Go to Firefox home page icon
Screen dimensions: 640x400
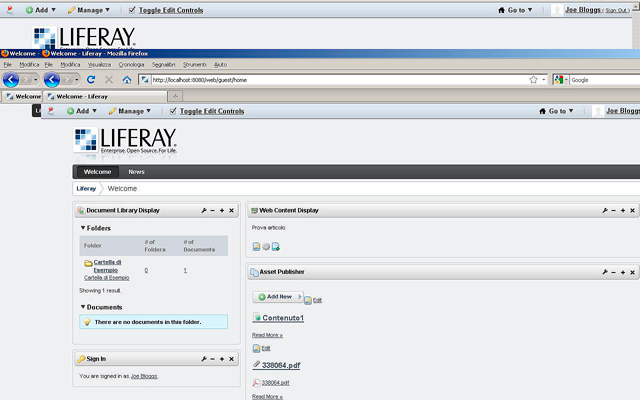click(x=127, y=80)
